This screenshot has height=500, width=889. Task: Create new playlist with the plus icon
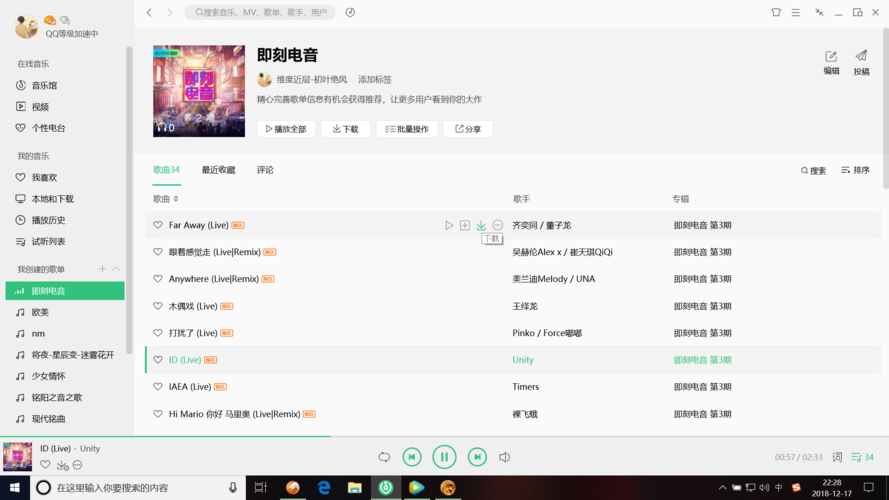103,269
